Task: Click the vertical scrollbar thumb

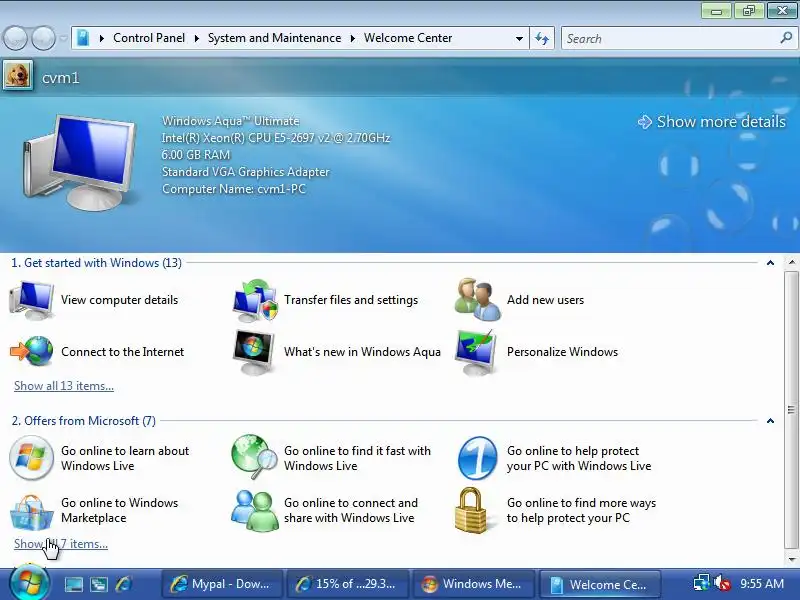Action: (x=791, y=409)
